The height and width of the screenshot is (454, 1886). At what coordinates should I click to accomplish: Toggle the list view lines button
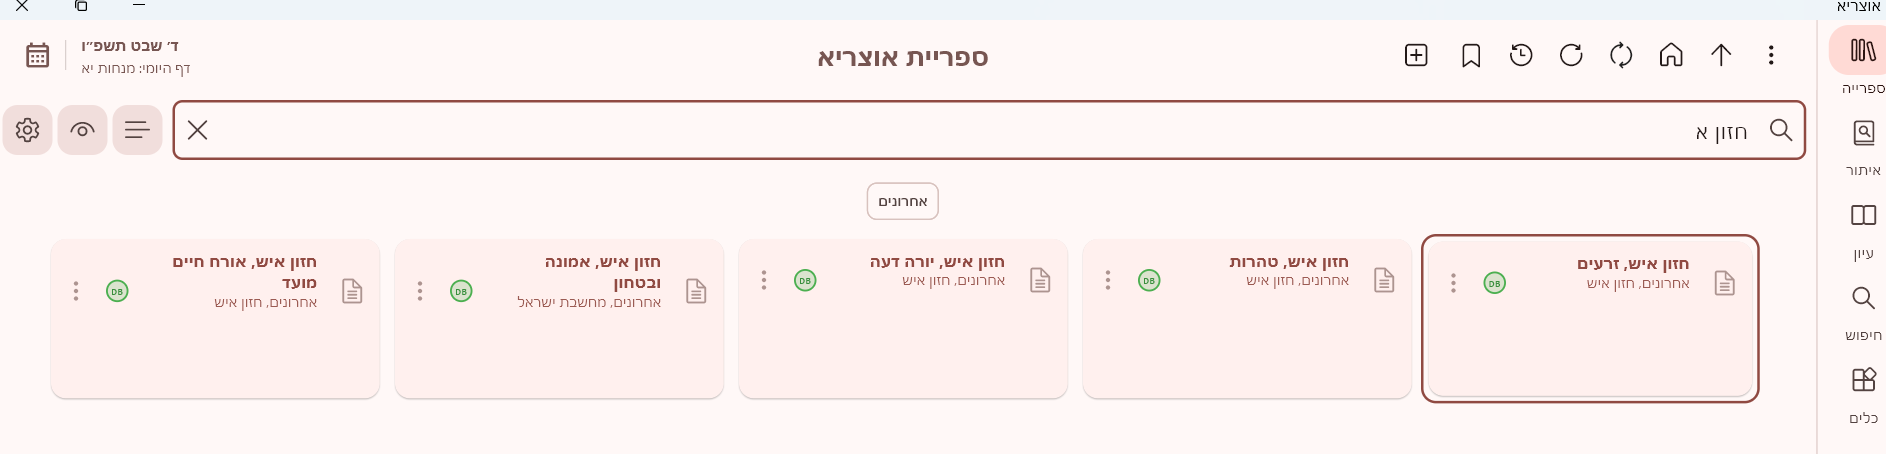pyautogui.click(x=137, y=130)
